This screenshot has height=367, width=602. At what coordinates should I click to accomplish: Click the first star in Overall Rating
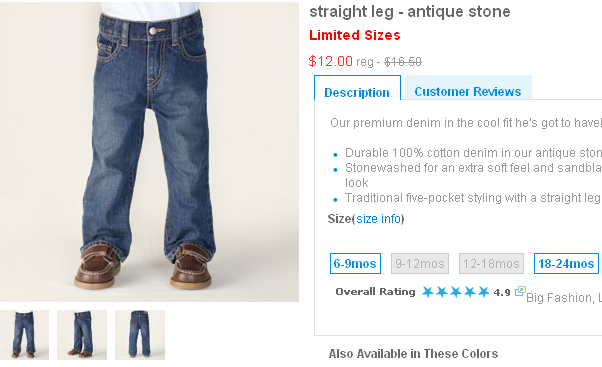point(427,292)
